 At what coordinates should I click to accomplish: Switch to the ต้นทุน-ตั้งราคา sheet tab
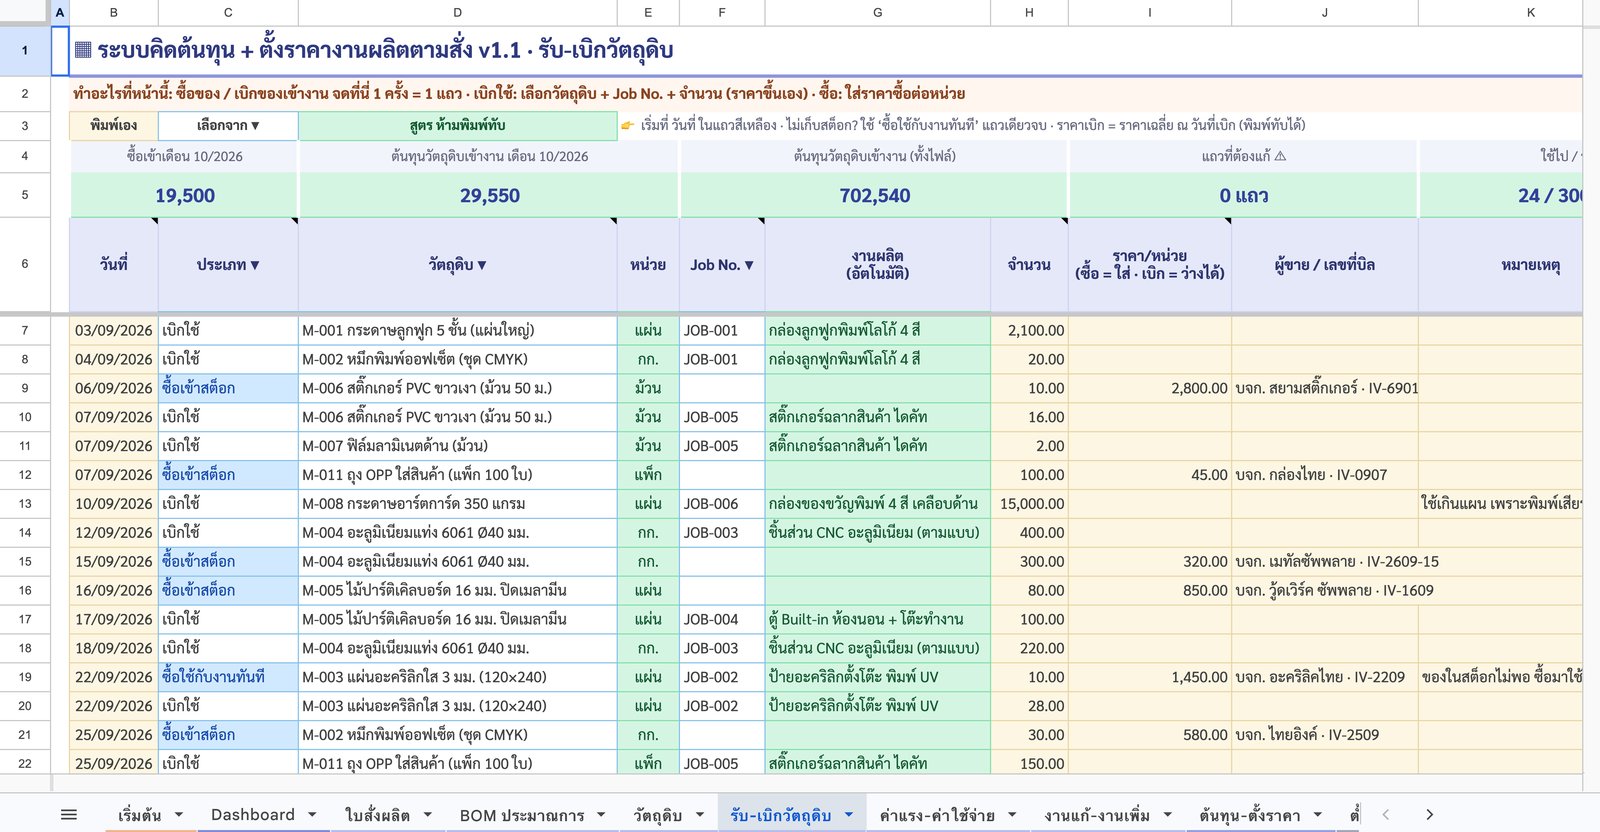pyautogui.click(x=1250, y=815)
